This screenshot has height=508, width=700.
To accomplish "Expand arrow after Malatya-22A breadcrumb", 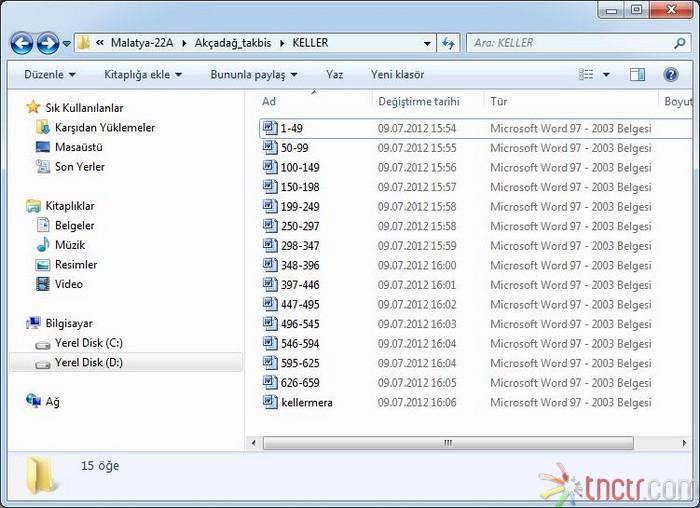I will (x=184, y=43).
